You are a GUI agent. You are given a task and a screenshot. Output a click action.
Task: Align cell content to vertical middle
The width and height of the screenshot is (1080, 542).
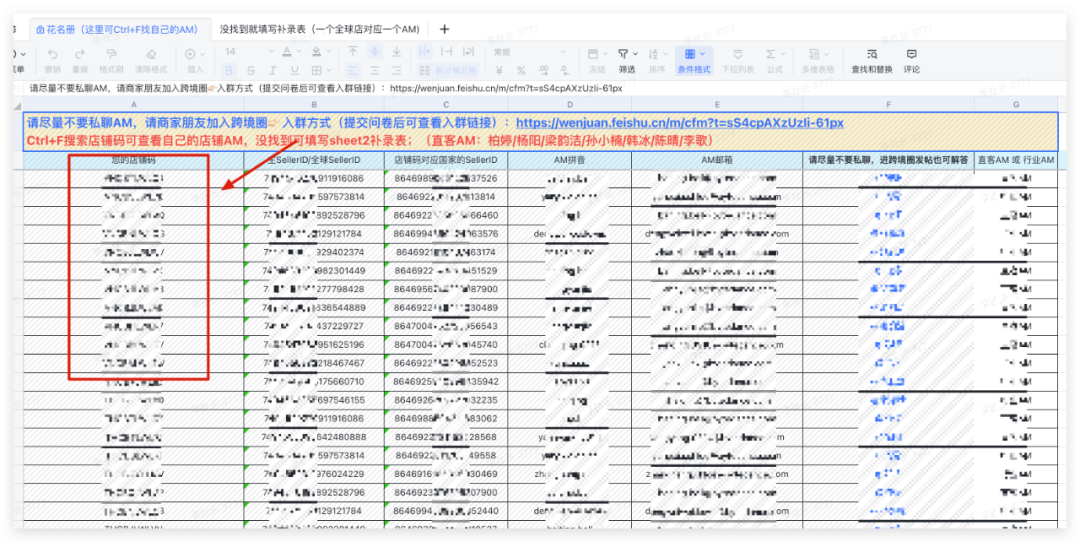tap(375, 52)
